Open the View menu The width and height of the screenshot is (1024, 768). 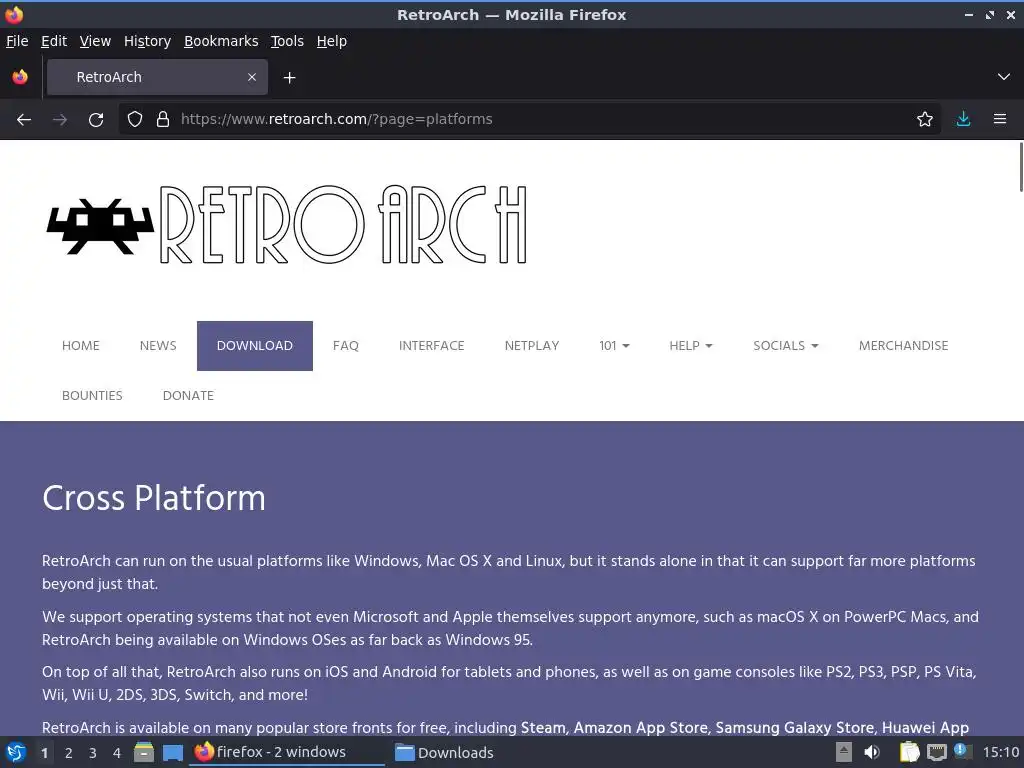[95, 41]
